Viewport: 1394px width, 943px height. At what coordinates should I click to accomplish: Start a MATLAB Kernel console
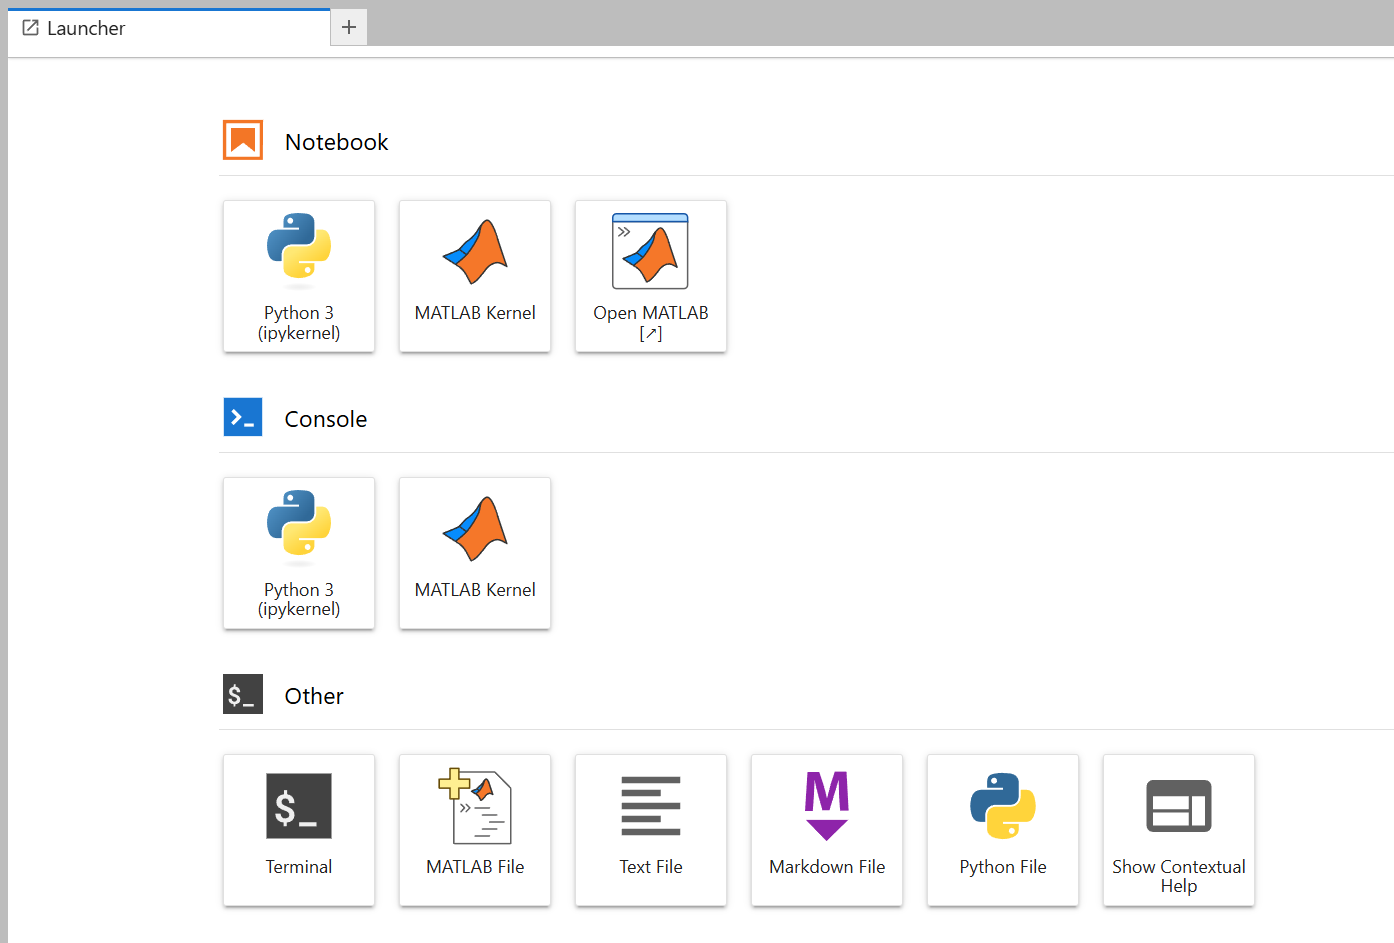click(x=475, y=553)
